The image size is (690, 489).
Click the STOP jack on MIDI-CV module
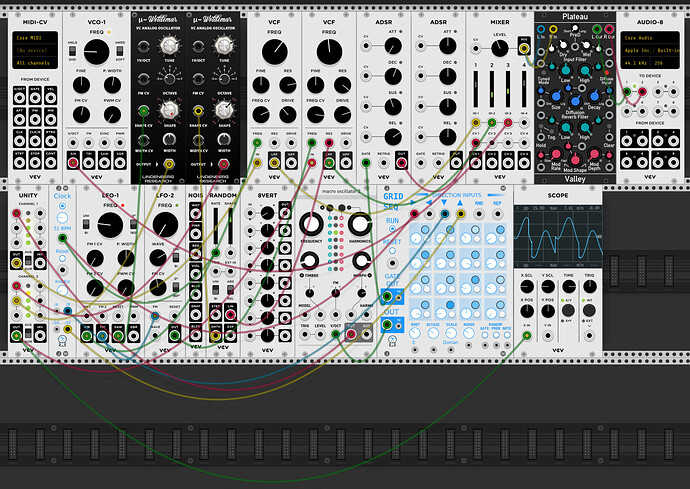(35, 162)
